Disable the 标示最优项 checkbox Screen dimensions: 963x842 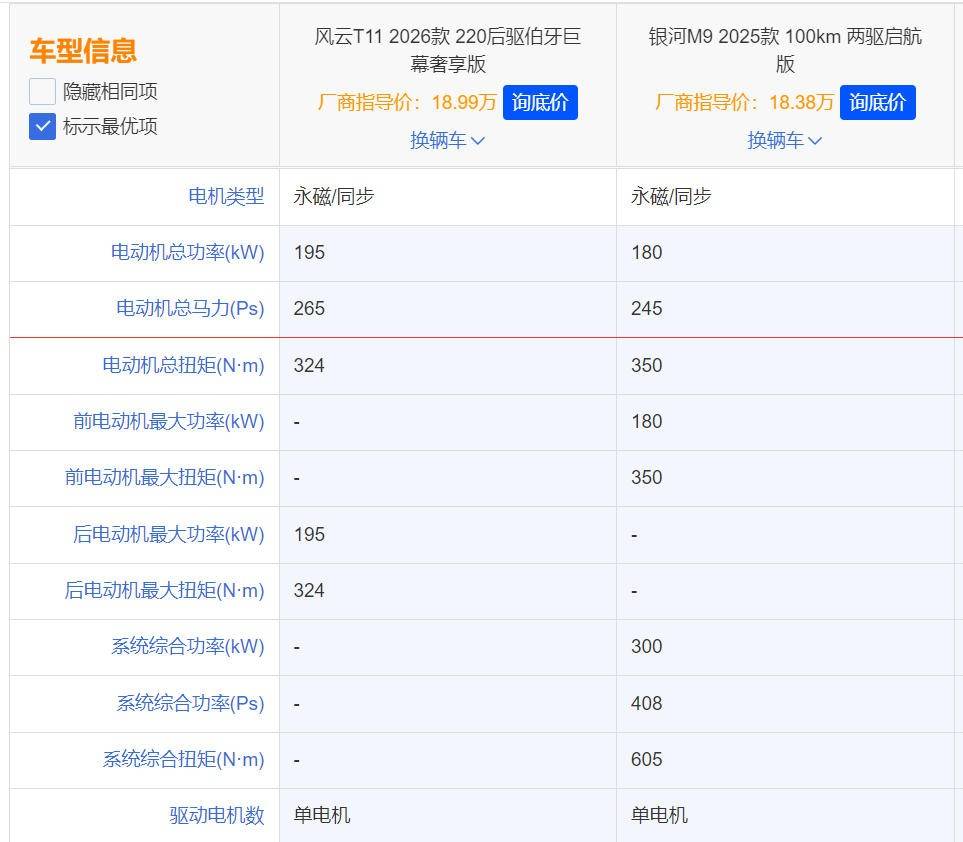pos(41,126)
